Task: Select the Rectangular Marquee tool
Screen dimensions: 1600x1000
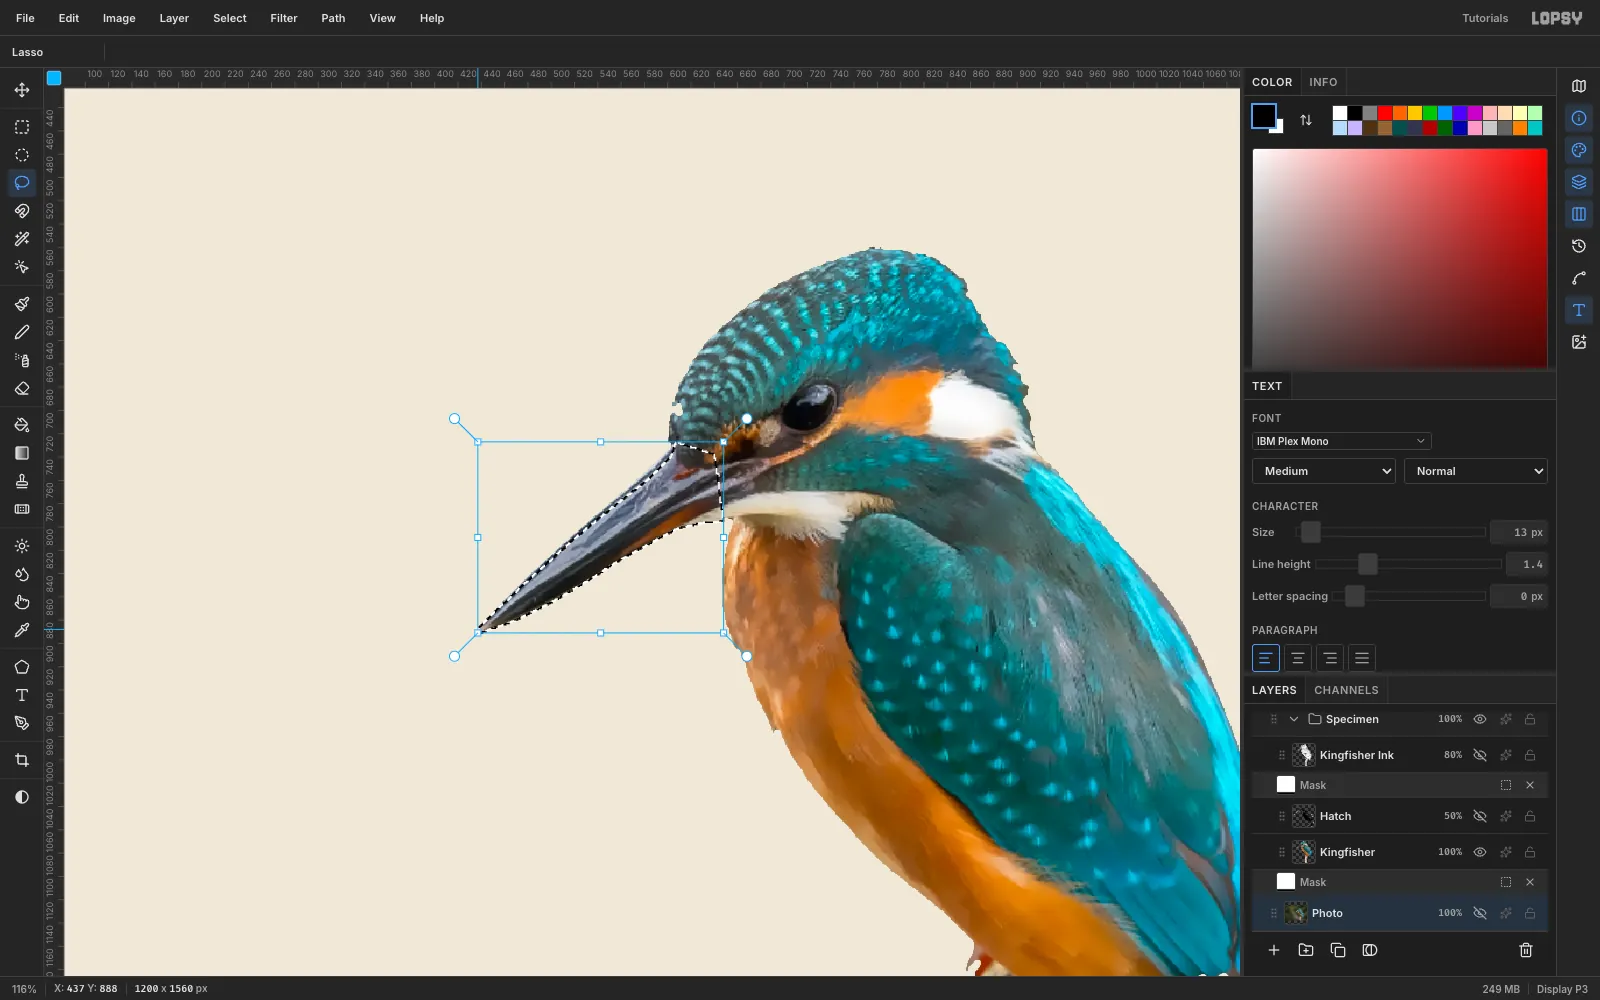Action: pos(22,127)
